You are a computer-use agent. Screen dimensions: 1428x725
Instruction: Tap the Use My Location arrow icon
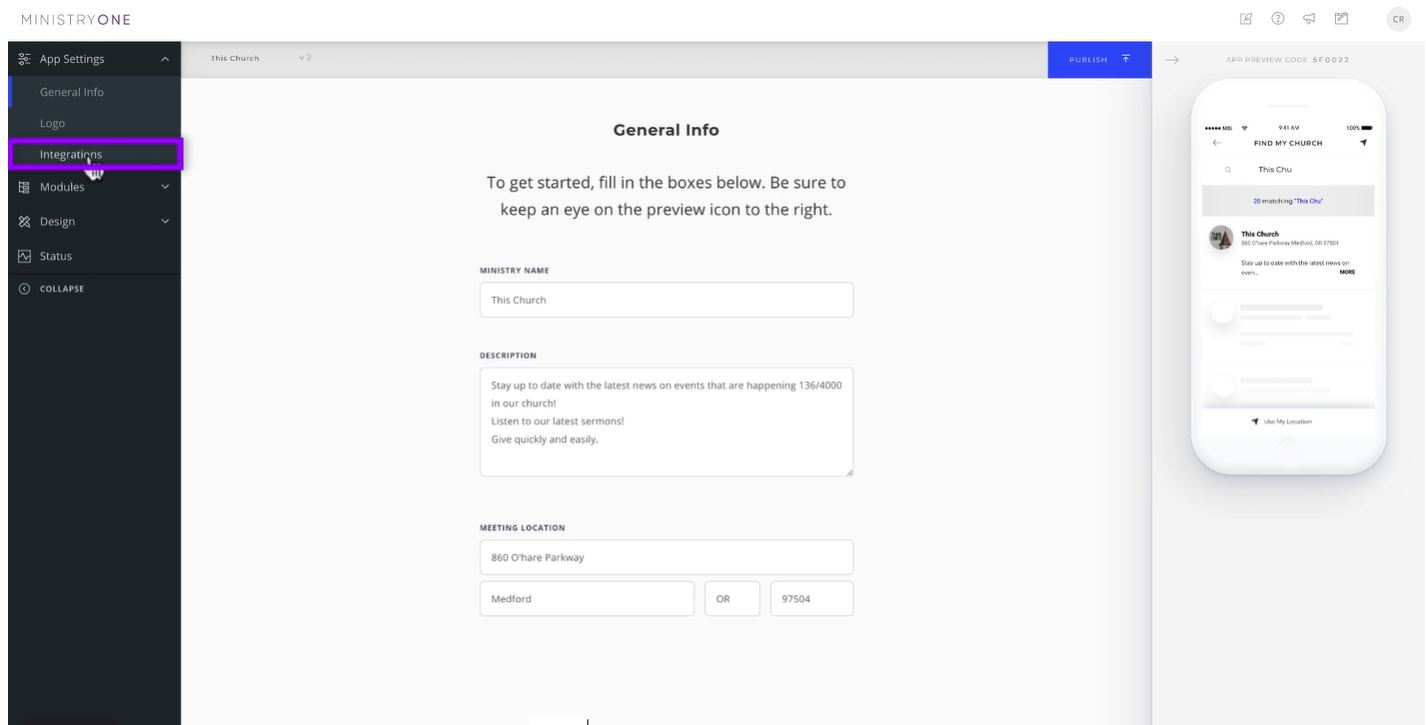pyautogui.click(x=1256, y=421)
